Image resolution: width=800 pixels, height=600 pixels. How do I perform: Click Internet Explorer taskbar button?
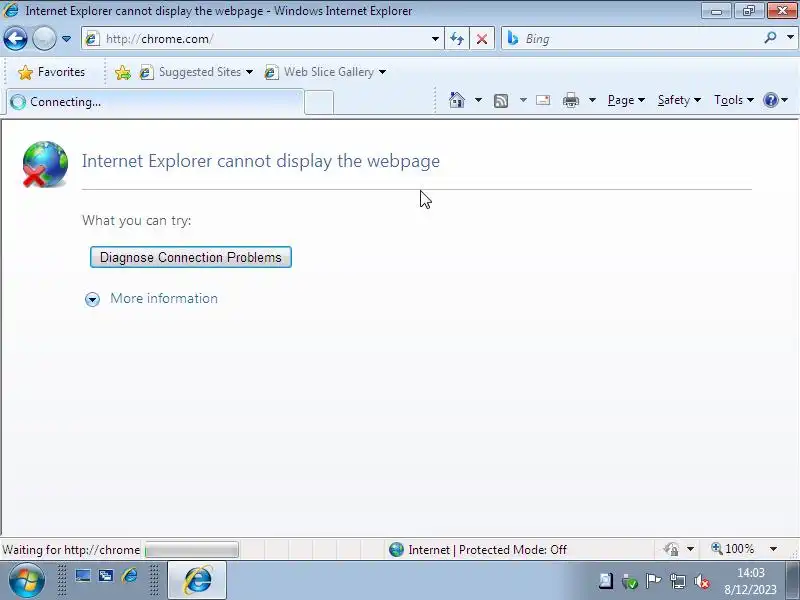tap(197, 580)
